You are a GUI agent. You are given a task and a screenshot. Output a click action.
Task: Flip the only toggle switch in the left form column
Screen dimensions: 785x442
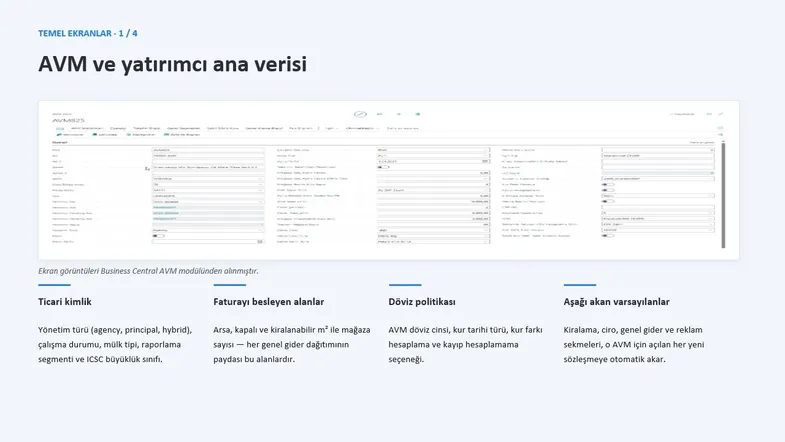click(x=158, y=236)
